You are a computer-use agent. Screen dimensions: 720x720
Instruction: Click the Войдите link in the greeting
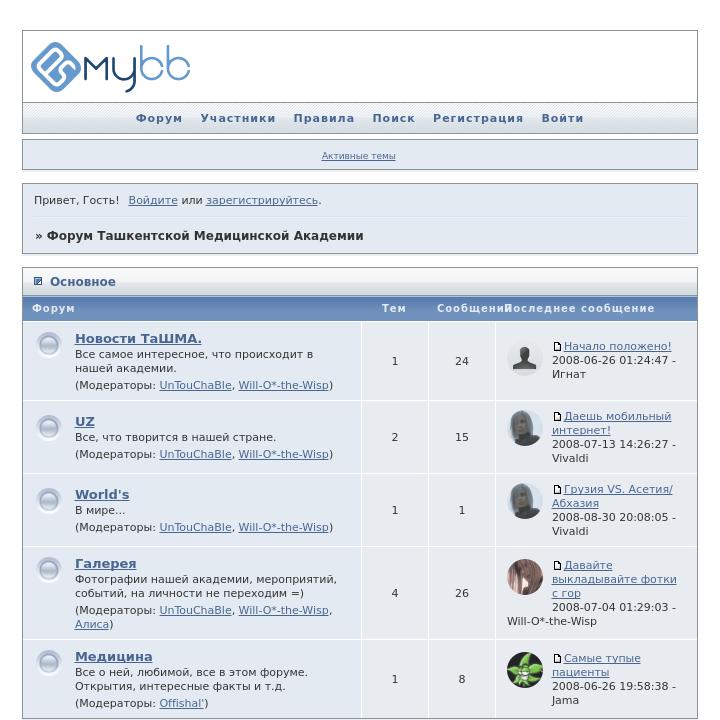click(x=153, y=200)
